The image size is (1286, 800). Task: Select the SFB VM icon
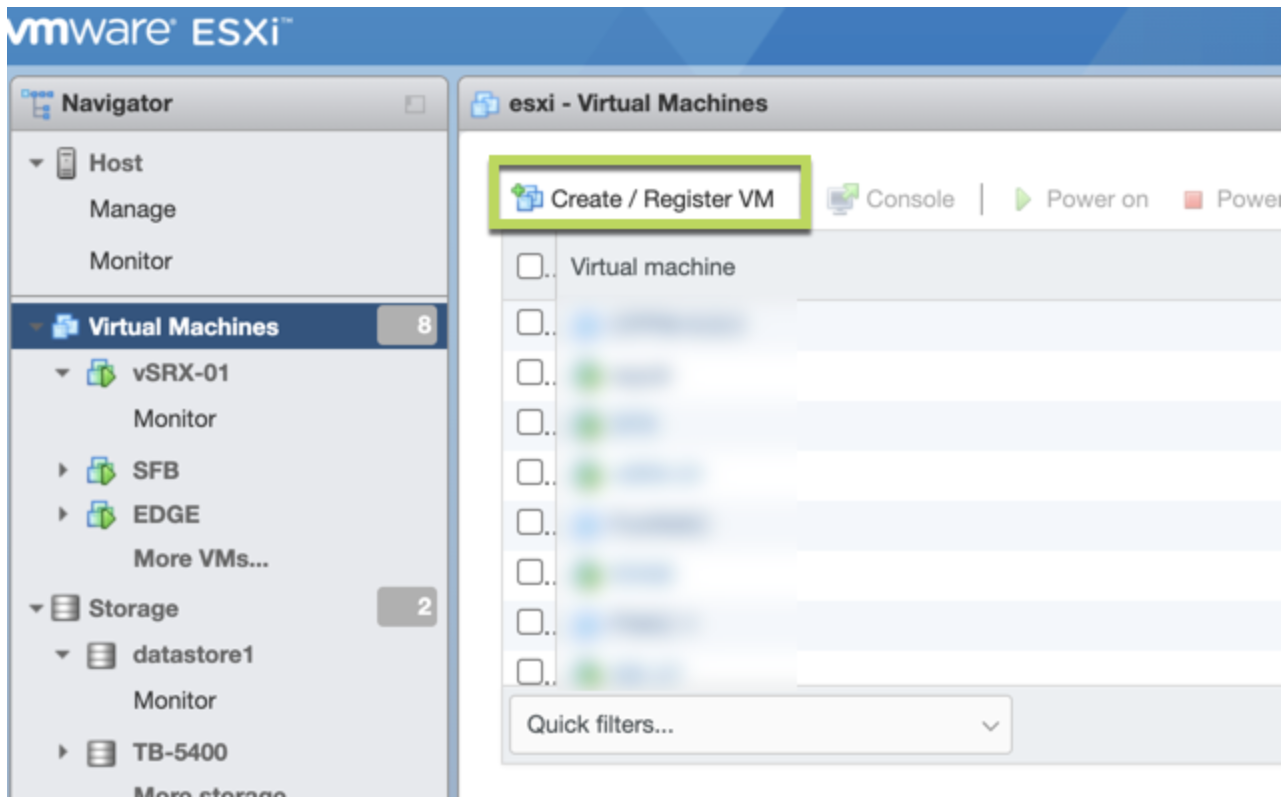pyautogui.click(x=101, y=470)
